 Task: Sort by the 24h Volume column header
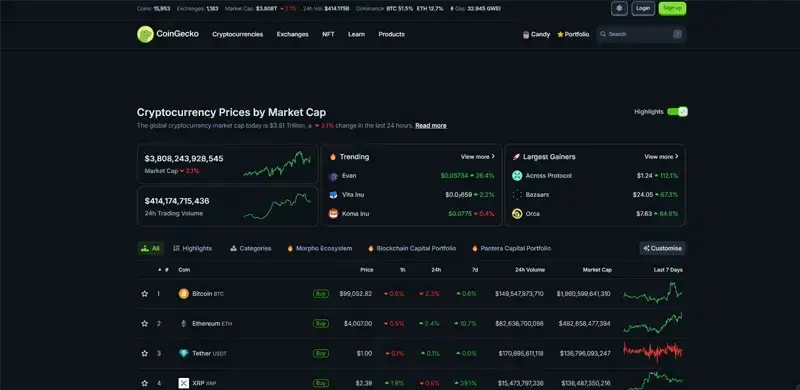click(x=530, y=270)
